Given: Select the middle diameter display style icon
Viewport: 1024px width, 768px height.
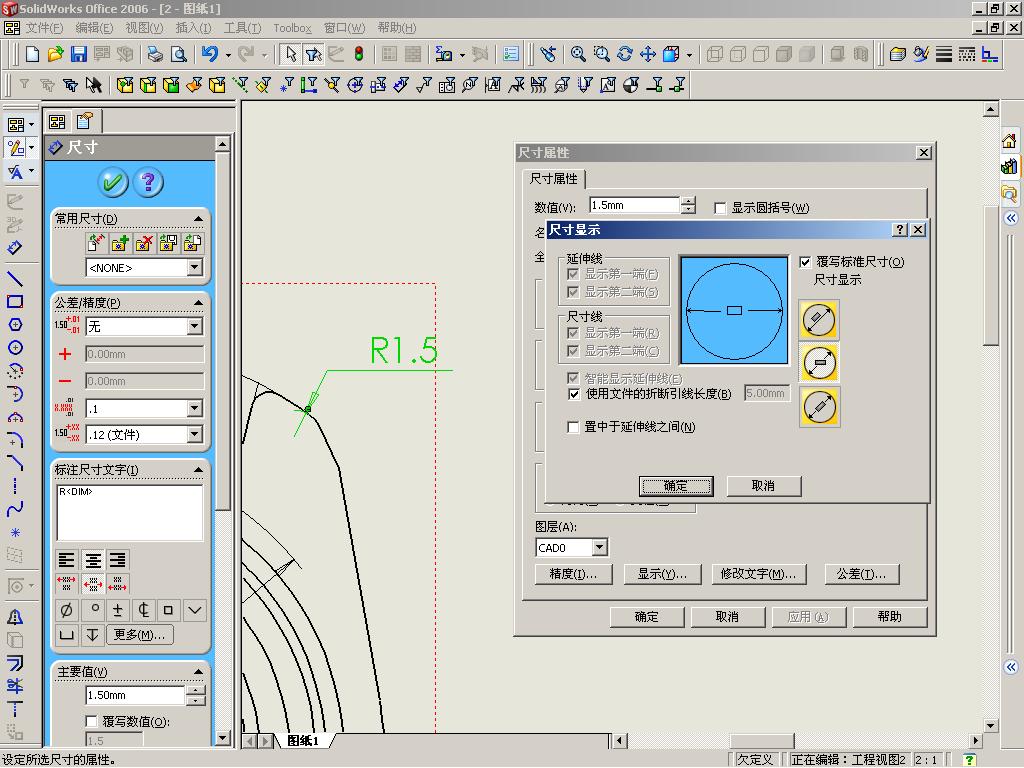Looking at the screenshot, I should tap(819, 363).
